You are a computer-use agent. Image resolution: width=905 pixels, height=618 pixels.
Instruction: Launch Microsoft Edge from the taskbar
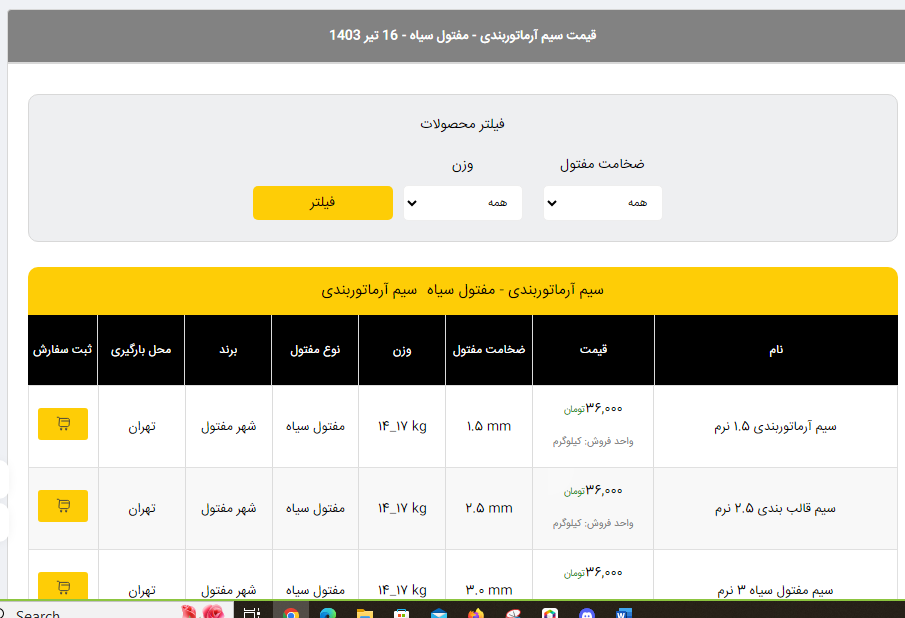(x=328, y=612)
